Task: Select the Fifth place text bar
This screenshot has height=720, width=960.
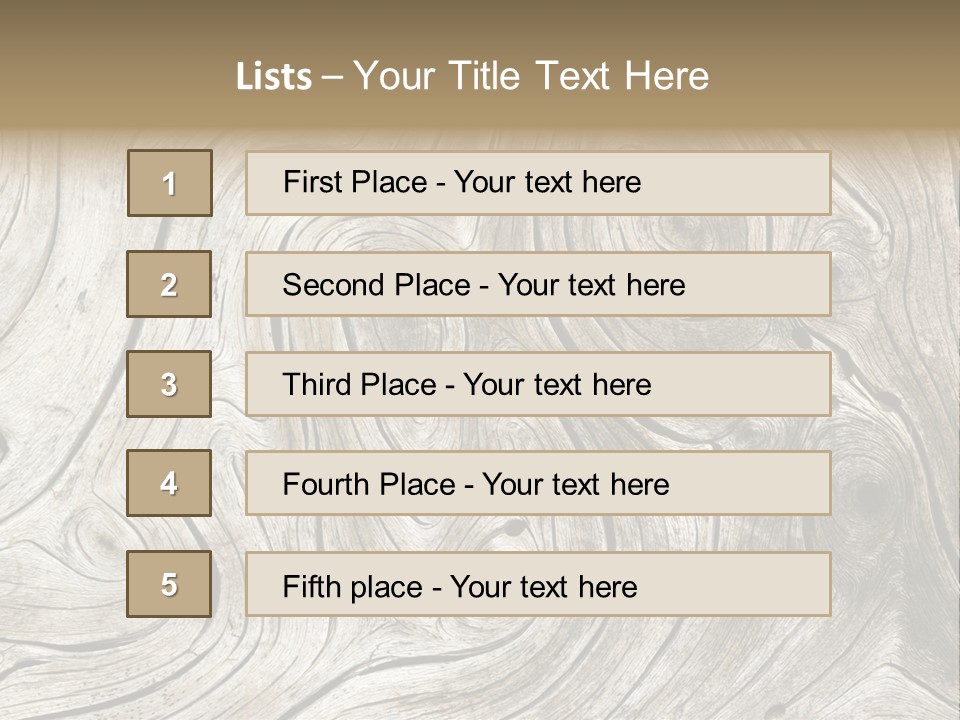Action: tap(538, 584)
